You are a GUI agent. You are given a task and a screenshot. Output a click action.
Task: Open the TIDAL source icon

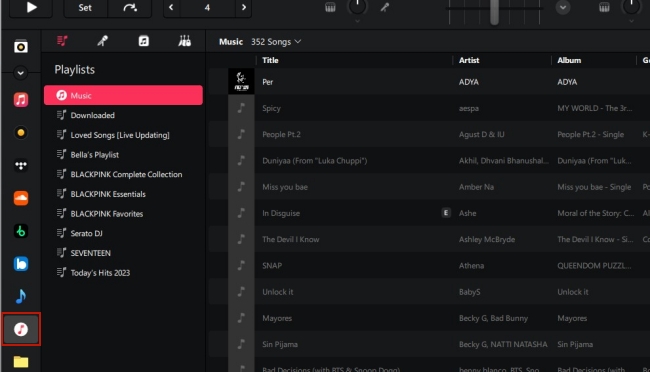point(21,165)
